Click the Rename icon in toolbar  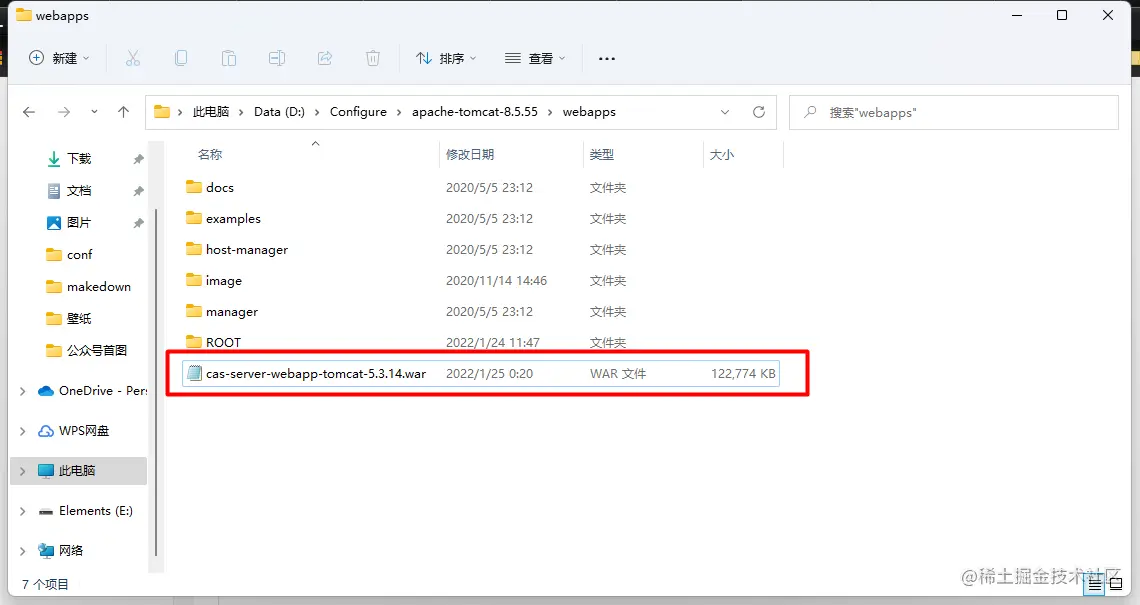tap(277, 58)
